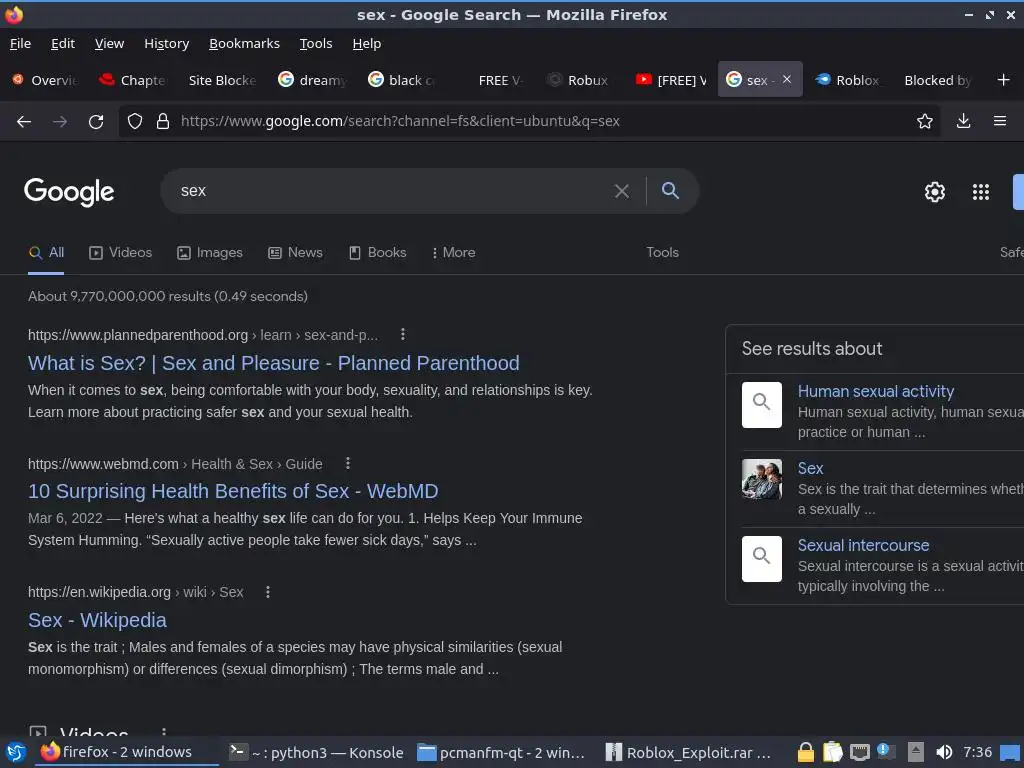Open the Firefox downloads panel

(x=963, y=121)
